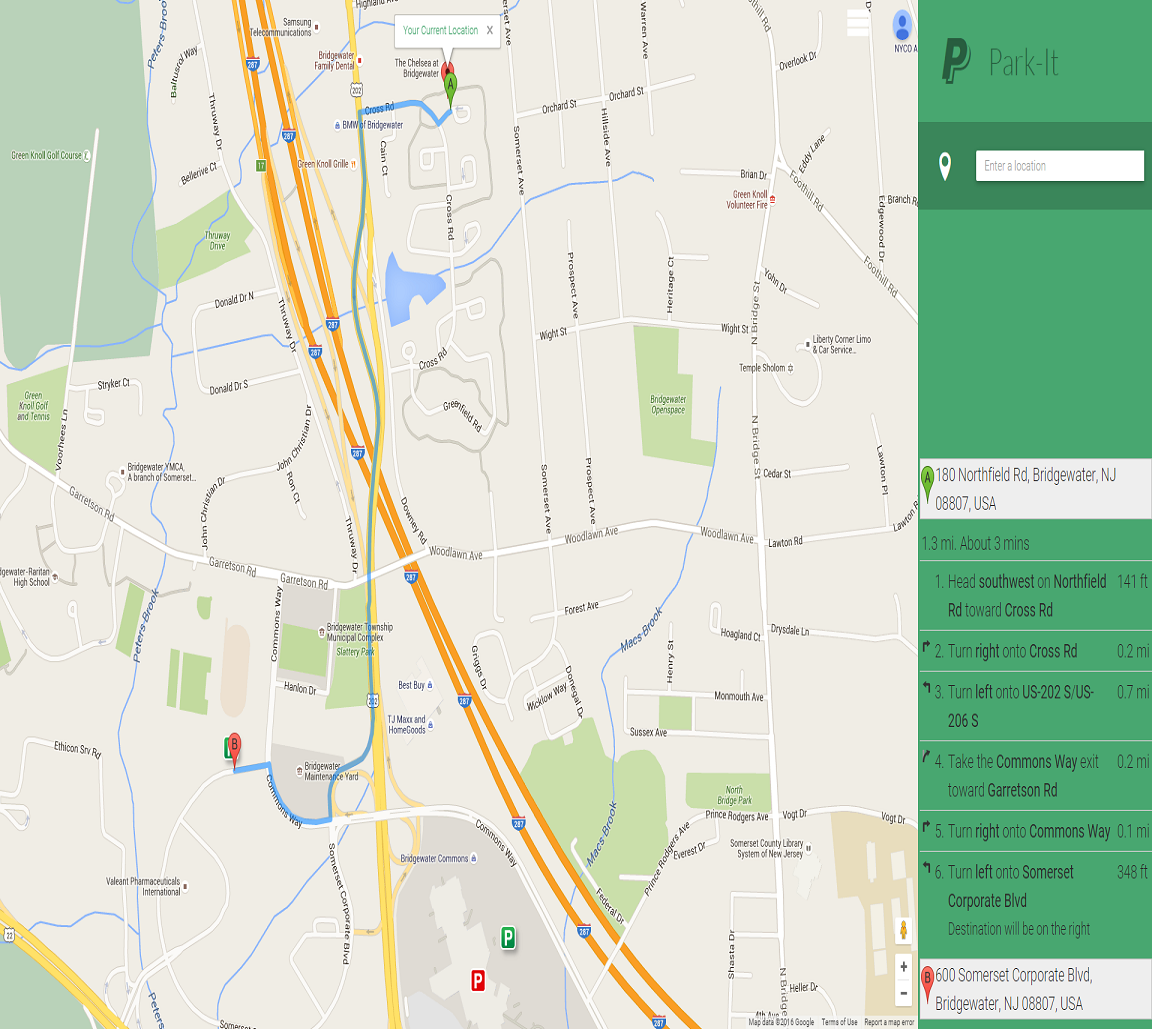Click the Somerset County Library label

click(766, 848)
